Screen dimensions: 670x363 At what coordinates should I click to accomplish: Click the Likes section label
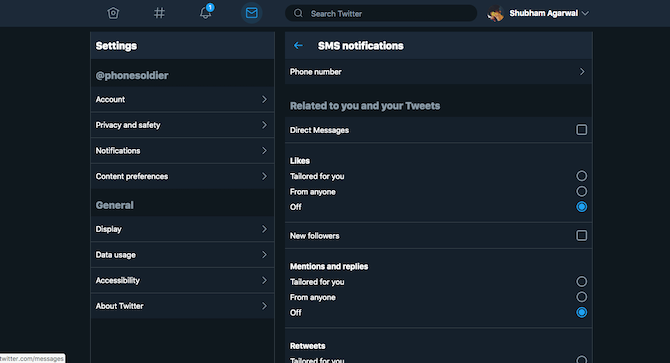coord(300,161)
